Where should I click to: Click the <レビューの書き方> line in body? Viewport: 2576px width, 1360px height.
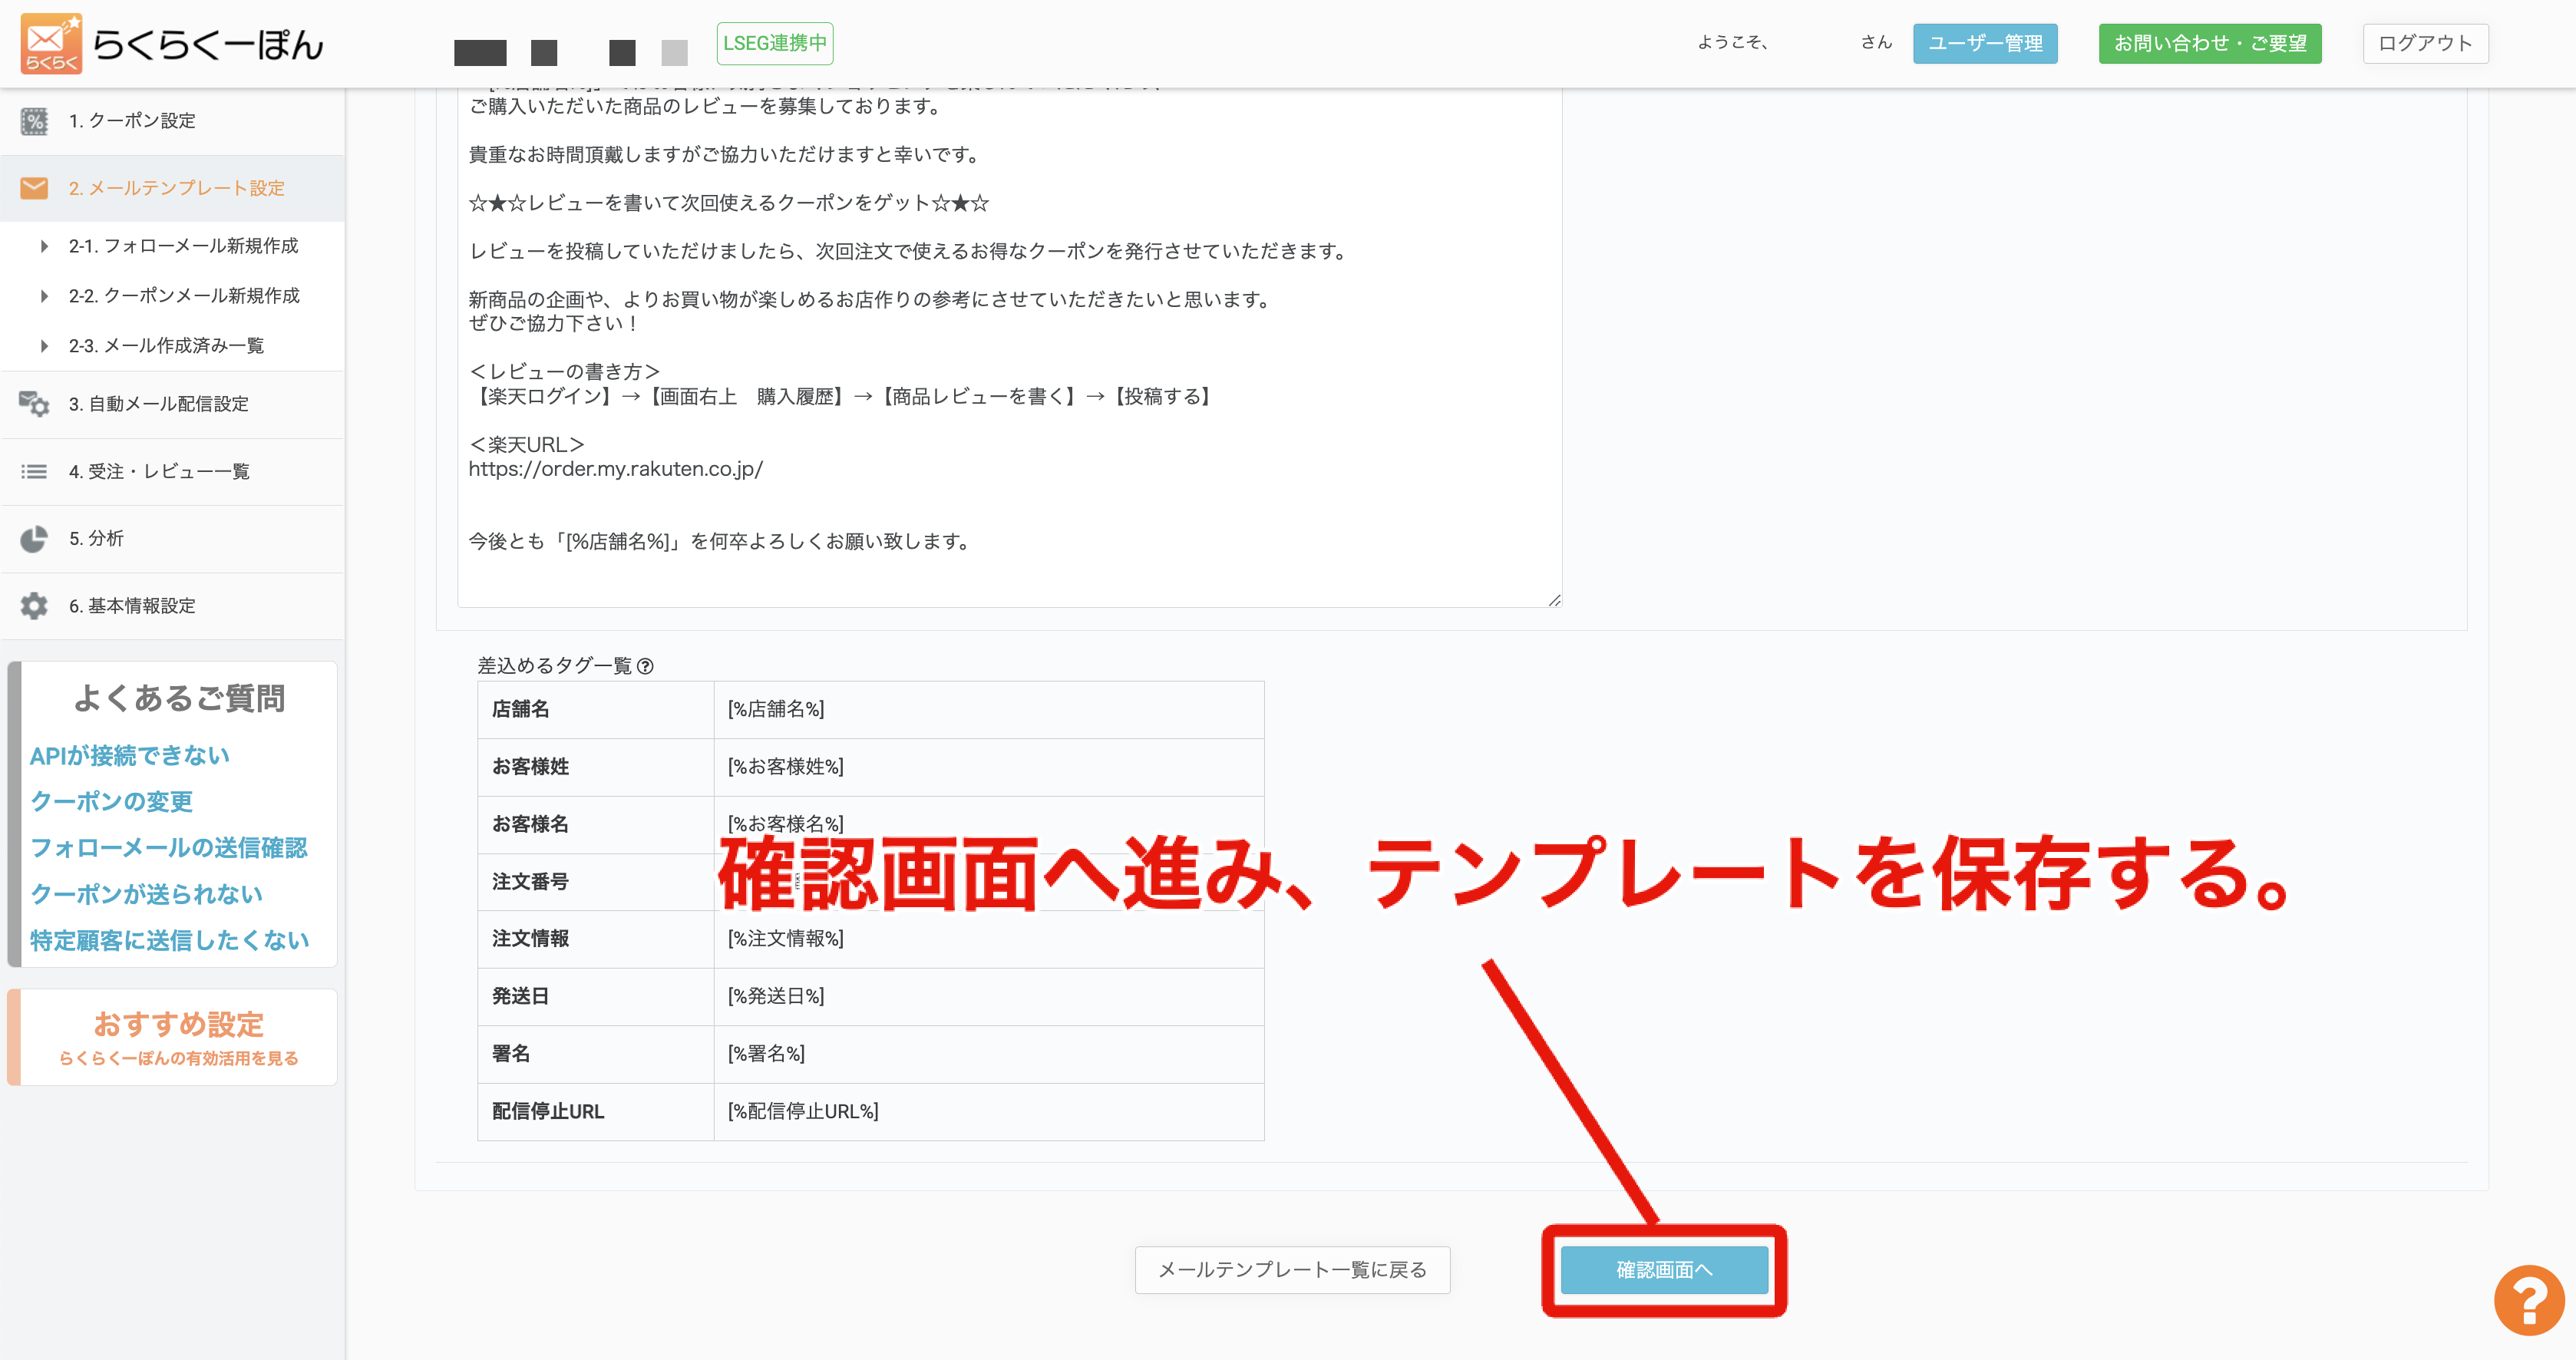(x=564, y=372)
